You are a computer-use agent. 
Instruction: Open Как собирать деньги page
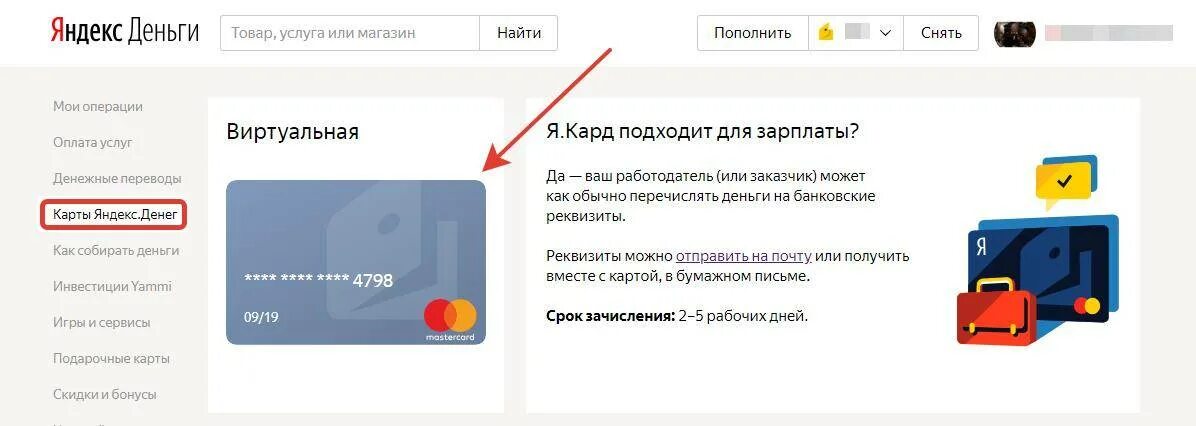pos(116,251)
